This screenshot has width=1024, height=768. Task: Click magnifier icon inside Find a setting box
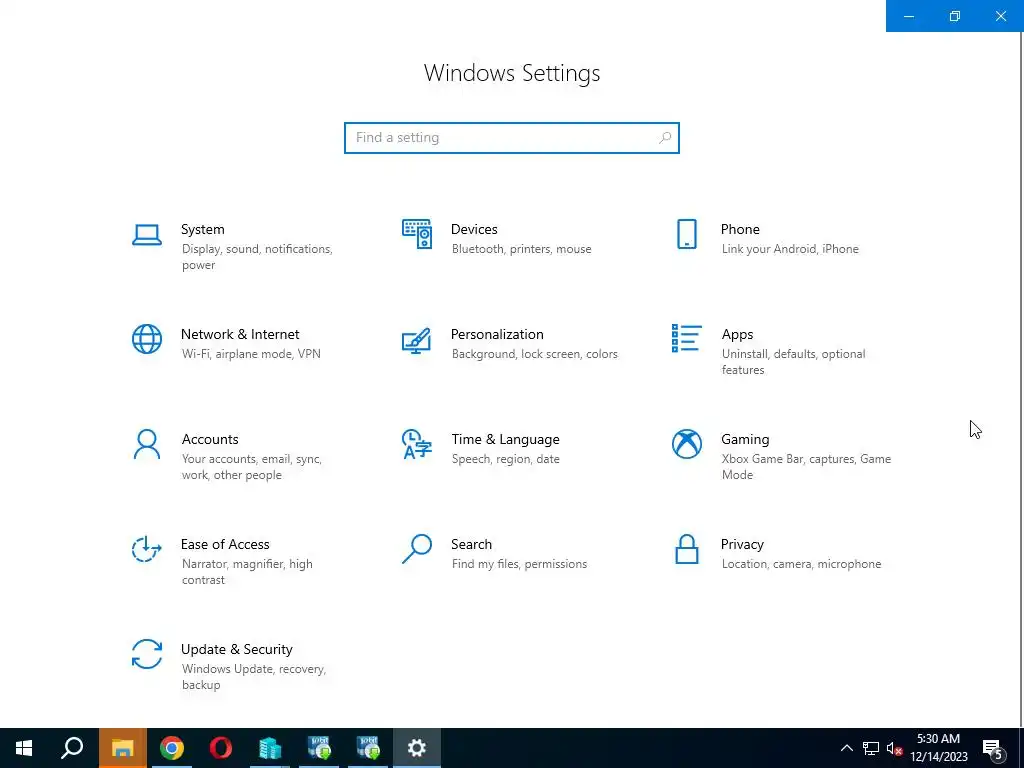pos(665,138)
